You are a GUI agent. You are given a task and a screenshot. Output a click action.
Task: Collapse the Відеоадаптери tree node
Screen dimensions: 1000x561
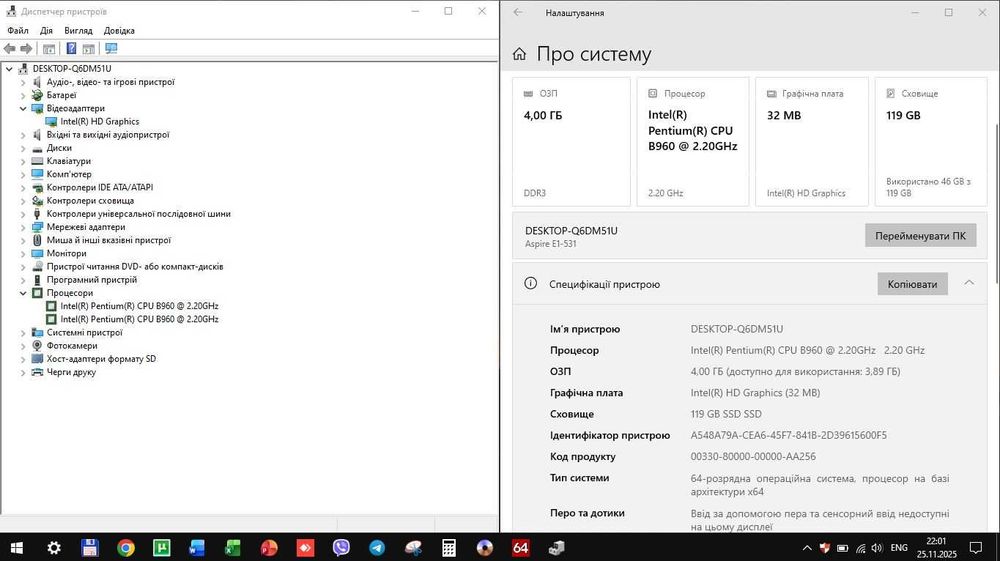click(23, 108)
